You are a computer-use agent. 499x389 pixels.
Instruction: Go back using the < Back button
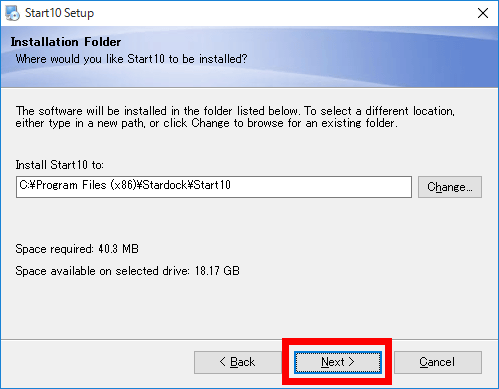click(238, 362)
